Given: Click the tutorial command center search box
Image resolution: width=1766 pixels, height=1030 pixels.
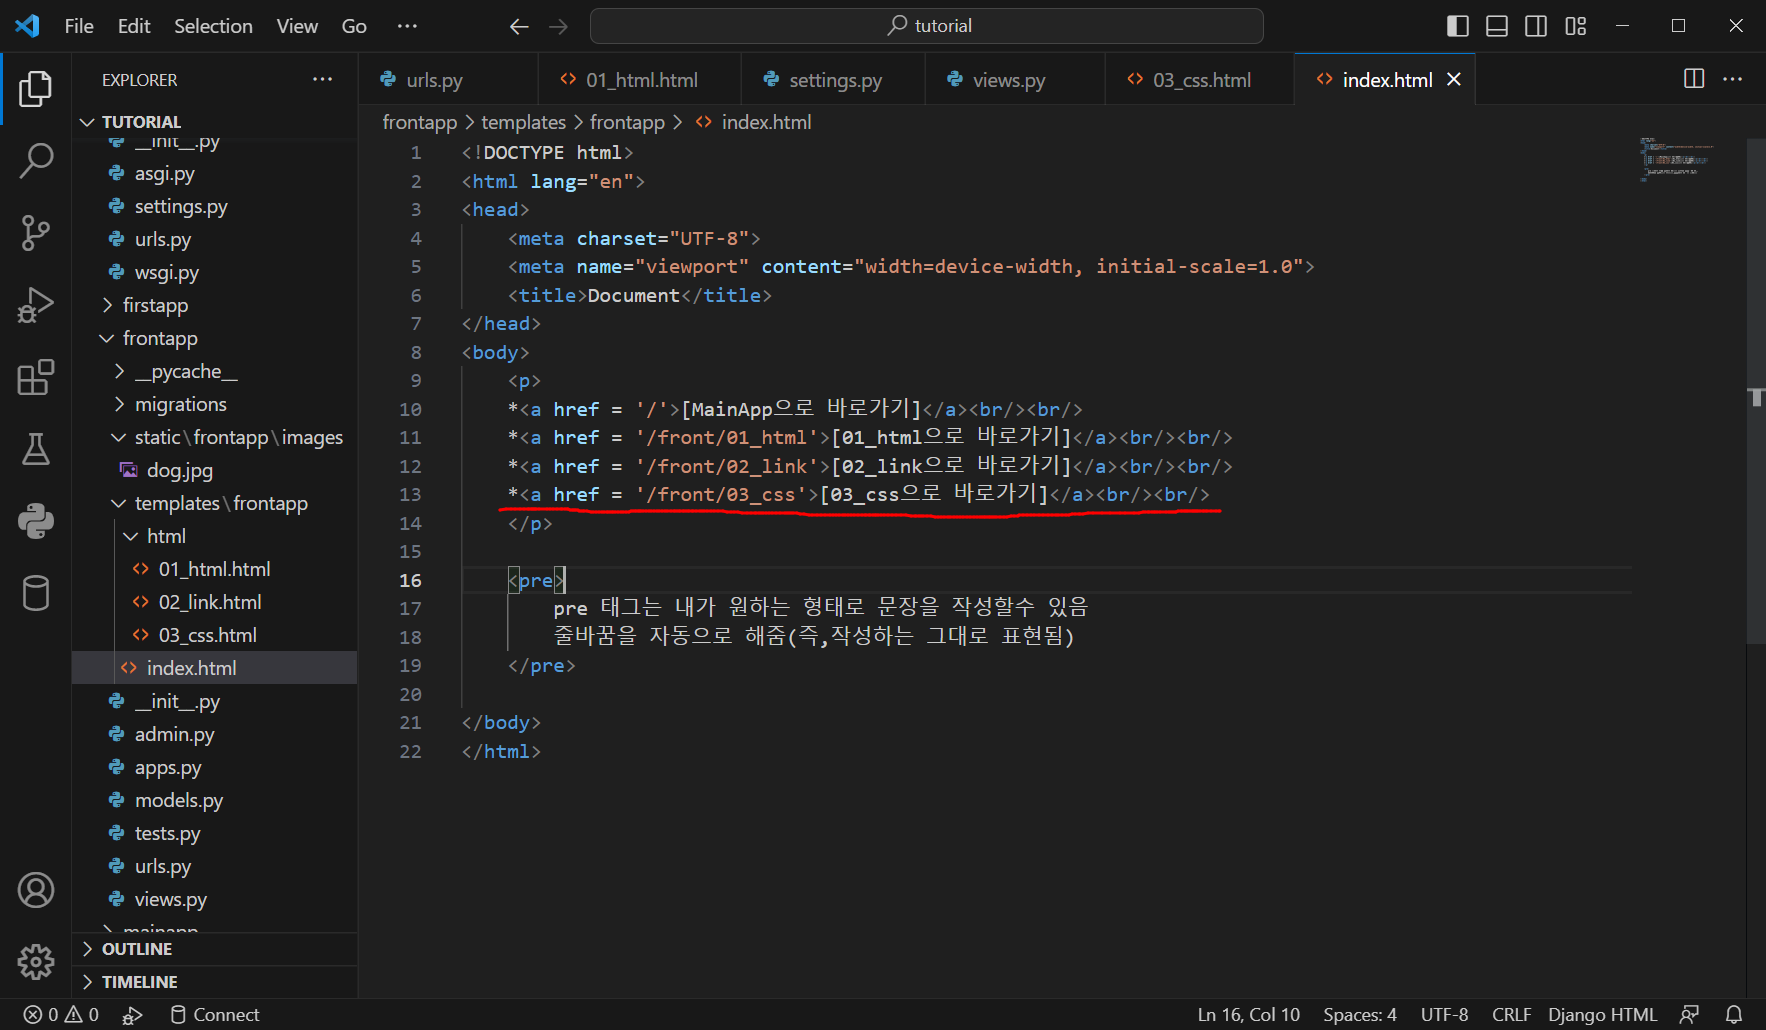Looking at the screenshot, I should (x=927, y=26).
